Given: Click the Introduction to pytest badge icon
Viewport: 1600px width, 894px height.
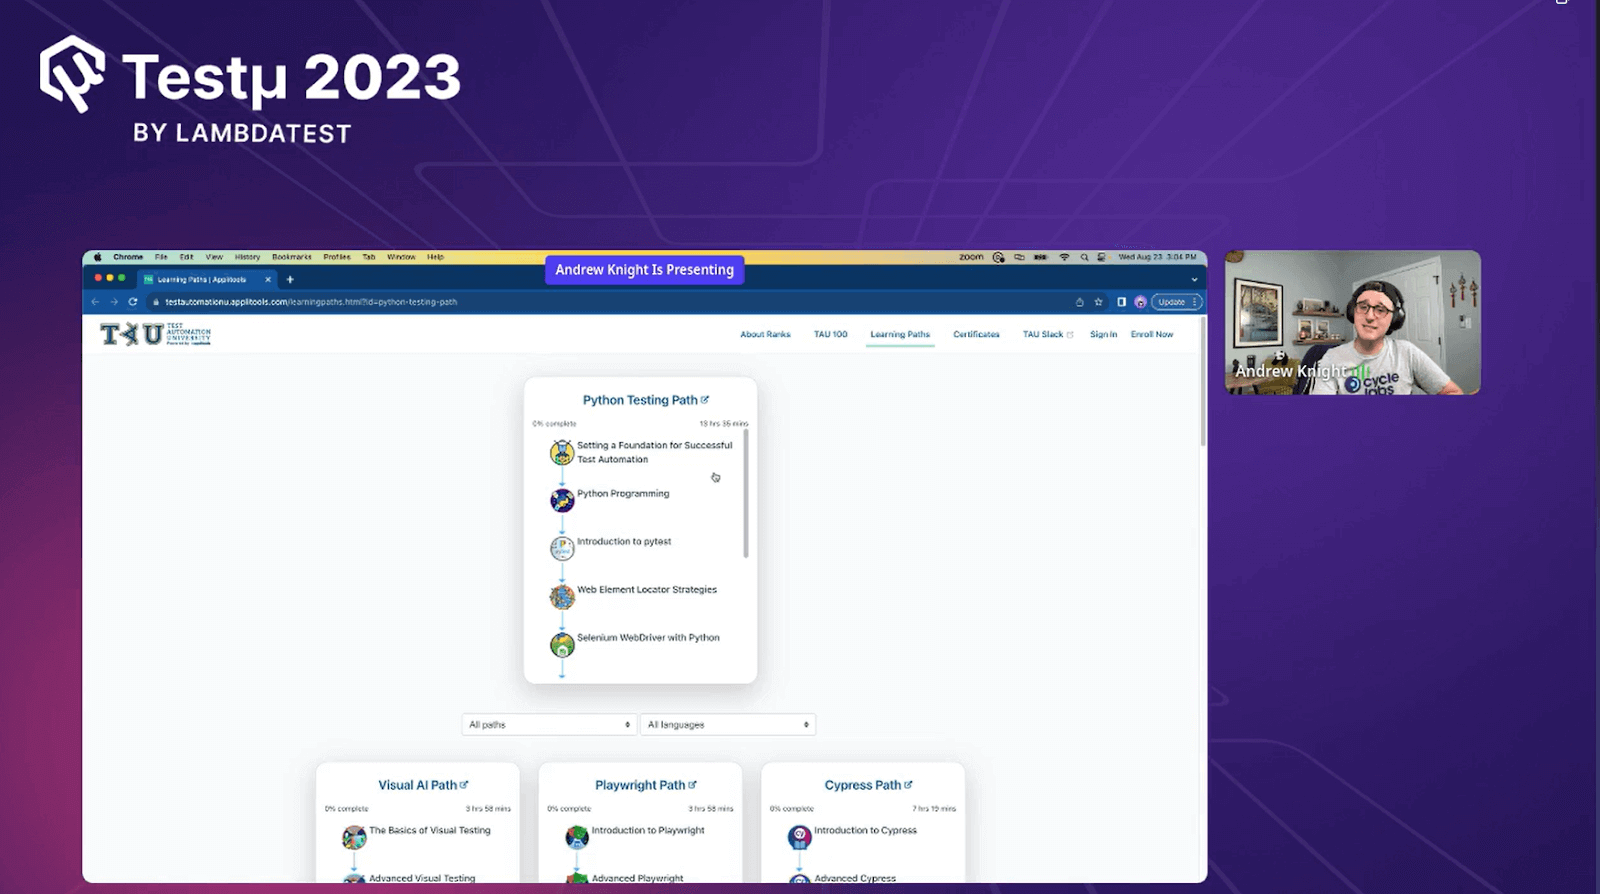Looking at the screenshot, I should tap(562, 548).
